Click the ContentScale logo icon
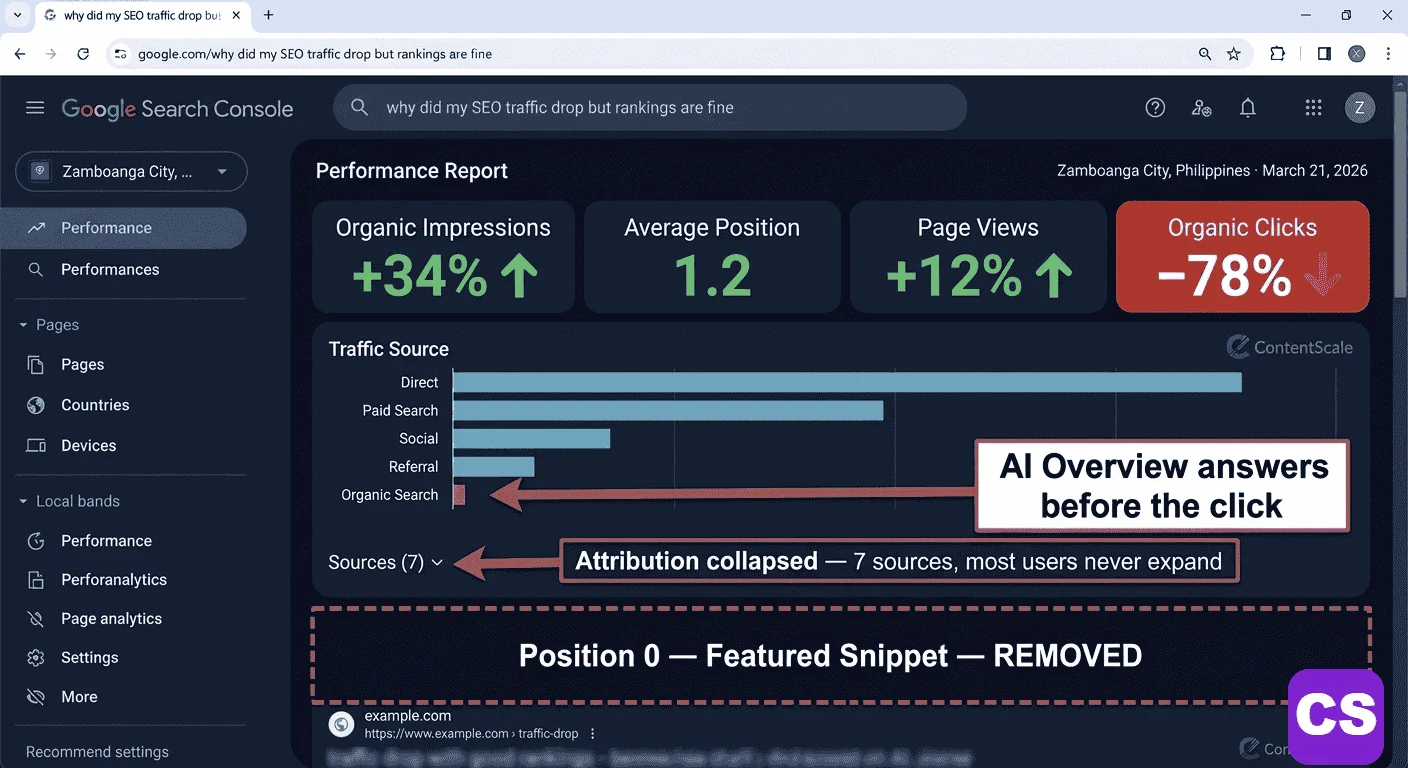The width and height of the screenshot is (1408, 768). 1237,347
